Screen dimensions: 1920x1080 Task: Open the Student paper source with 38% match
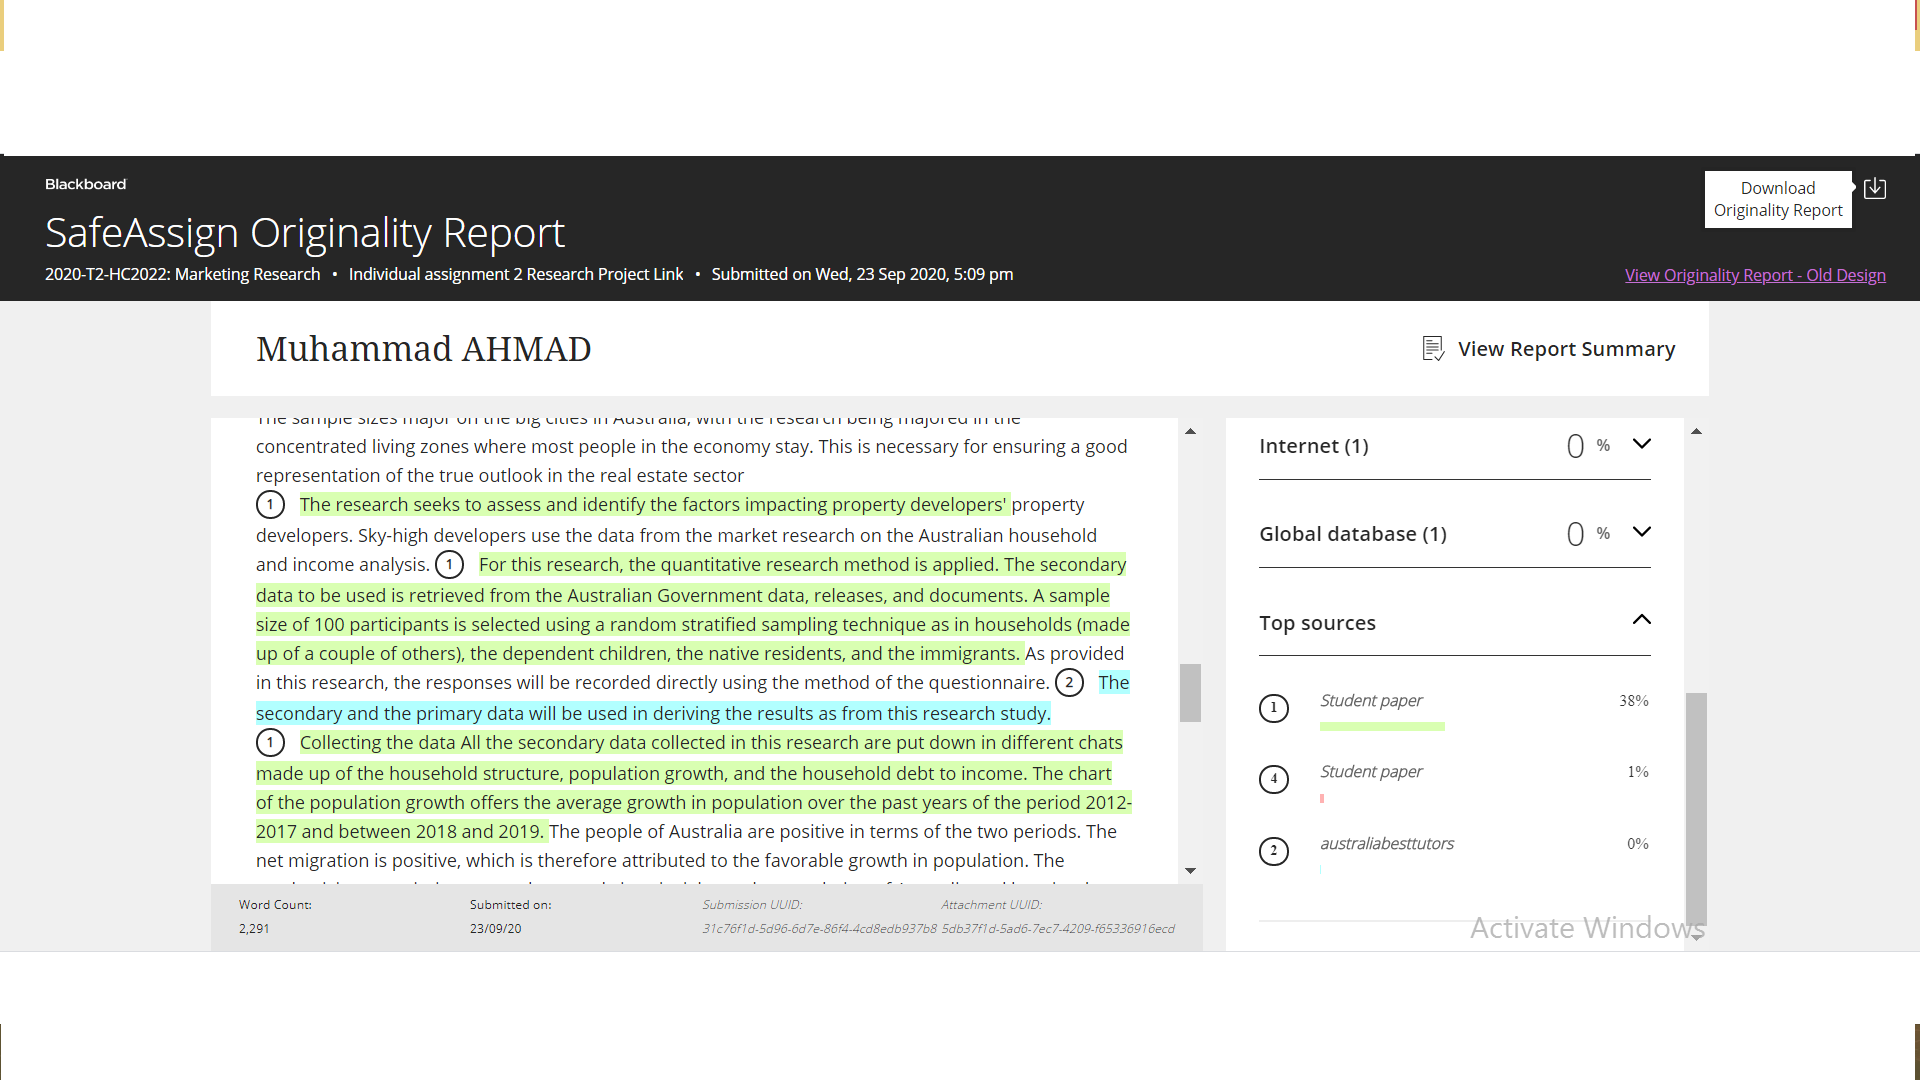click(x=1371, y=701)
